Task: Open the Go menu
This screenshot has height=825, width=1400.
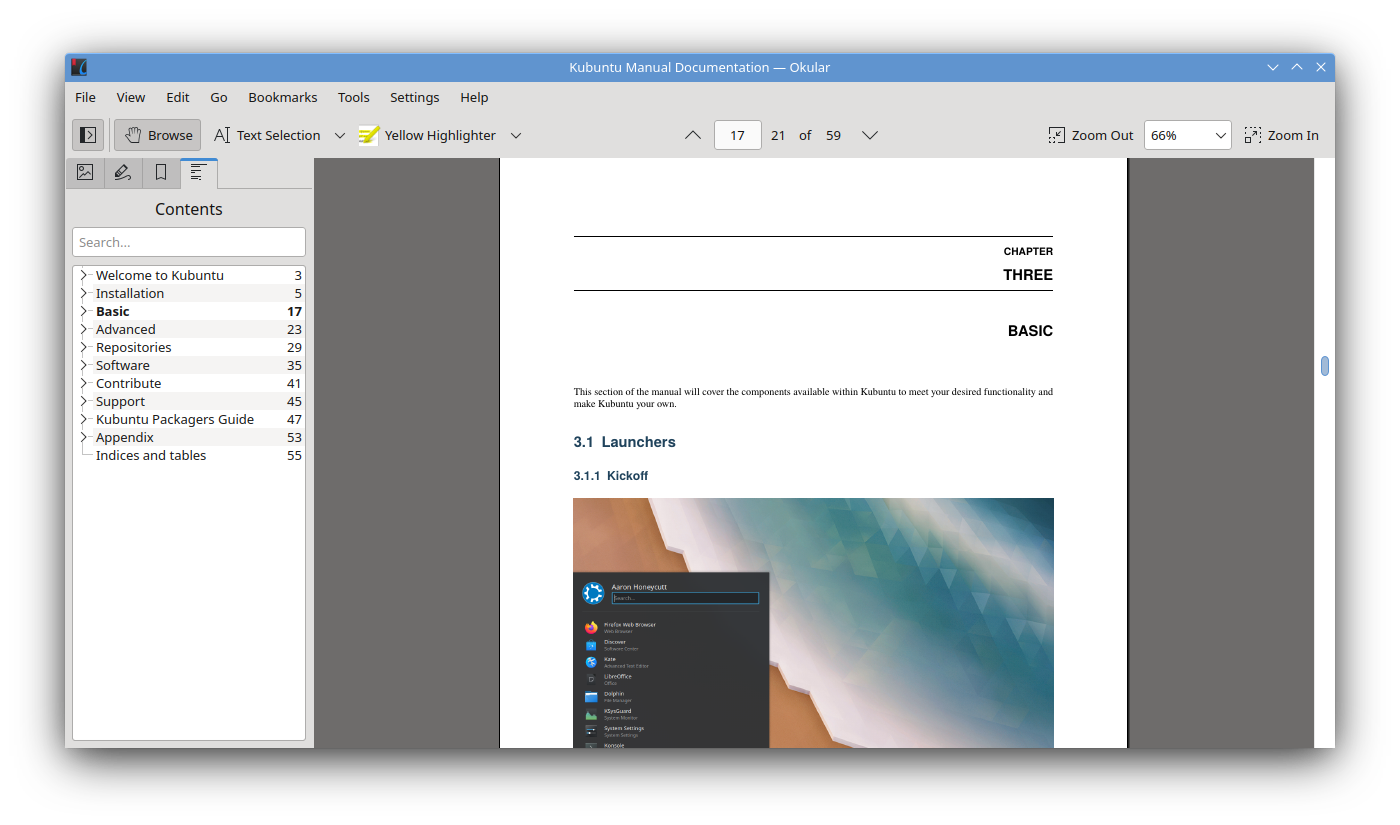Action: click(219, 97)
